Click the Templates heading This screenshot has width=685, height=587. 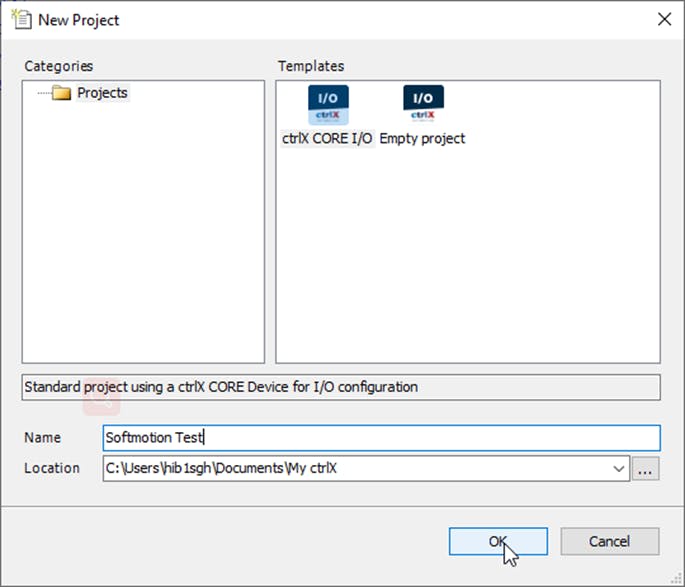[311, 66]
